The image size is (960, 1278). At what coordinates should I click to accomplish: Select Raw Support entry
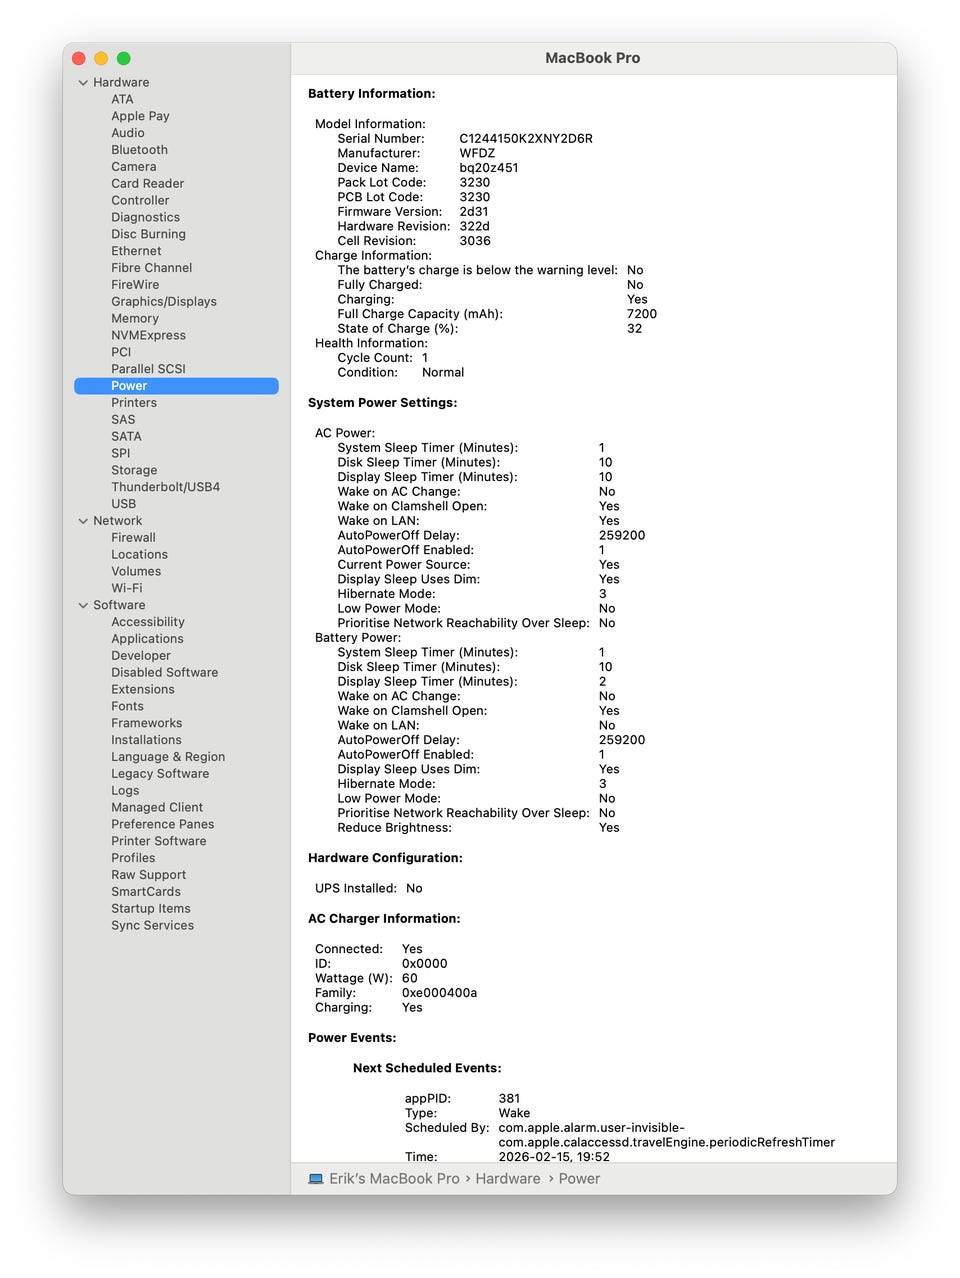(x=148, y=875)
